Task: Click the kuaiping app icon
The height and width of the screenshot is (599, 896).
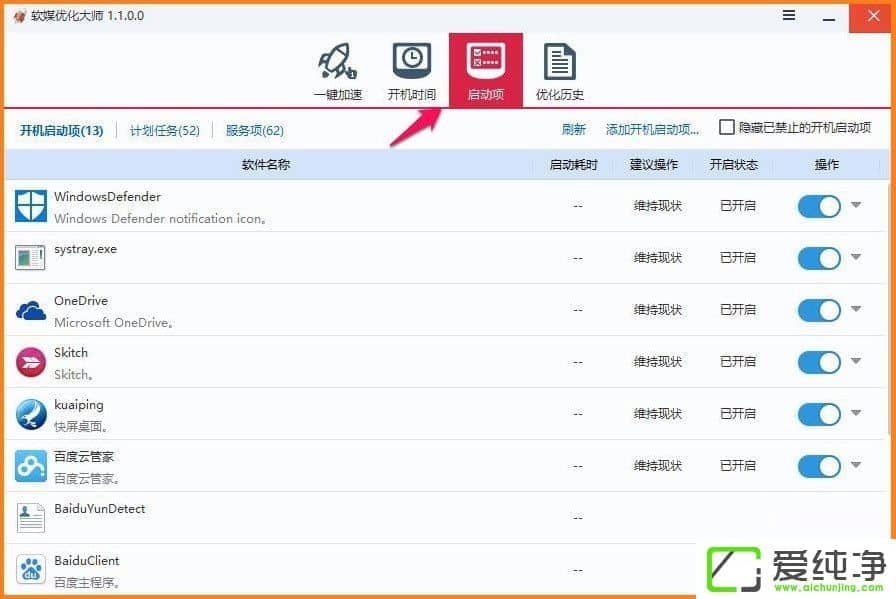Action: coord(31,414)
